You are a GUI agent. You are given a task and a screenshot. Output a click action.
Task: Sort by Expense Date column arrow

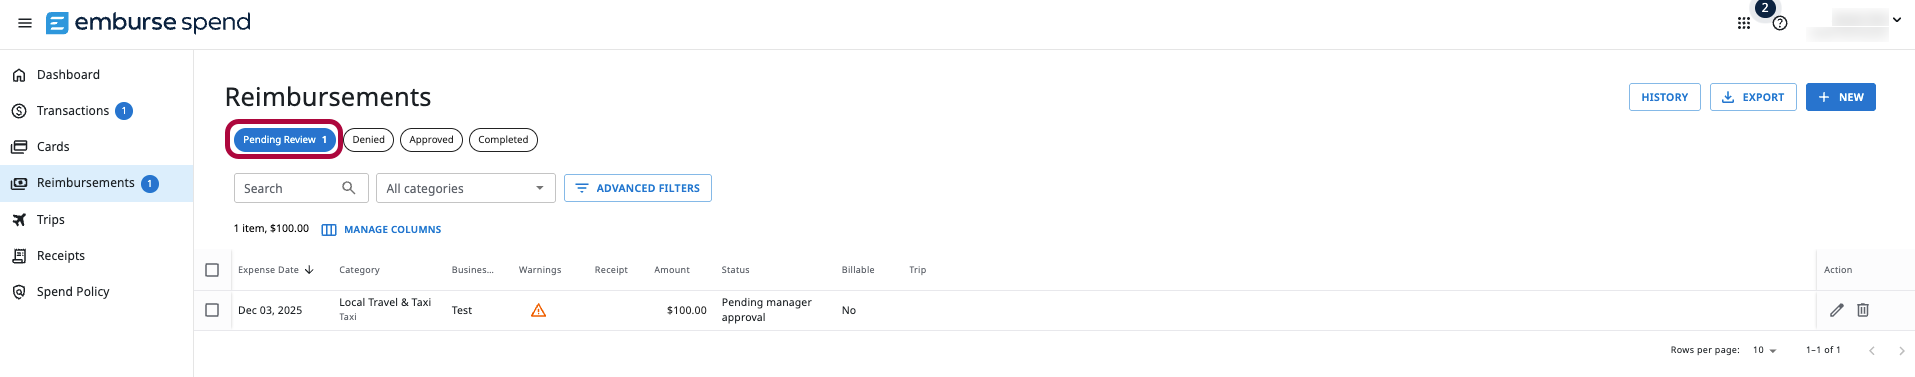309,270
